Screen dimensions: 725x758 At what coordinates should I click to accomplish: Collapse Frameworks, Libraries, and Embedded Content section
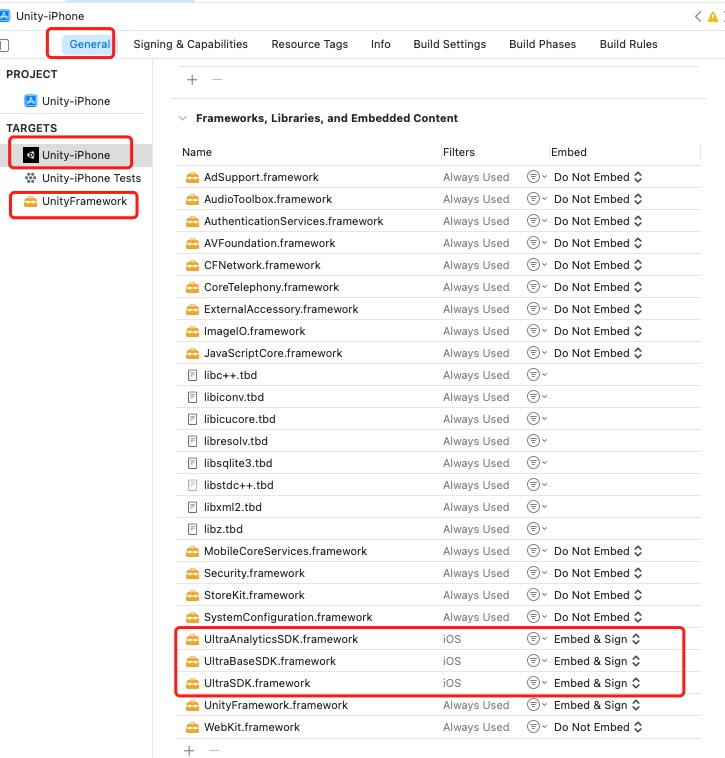(183, 118)
